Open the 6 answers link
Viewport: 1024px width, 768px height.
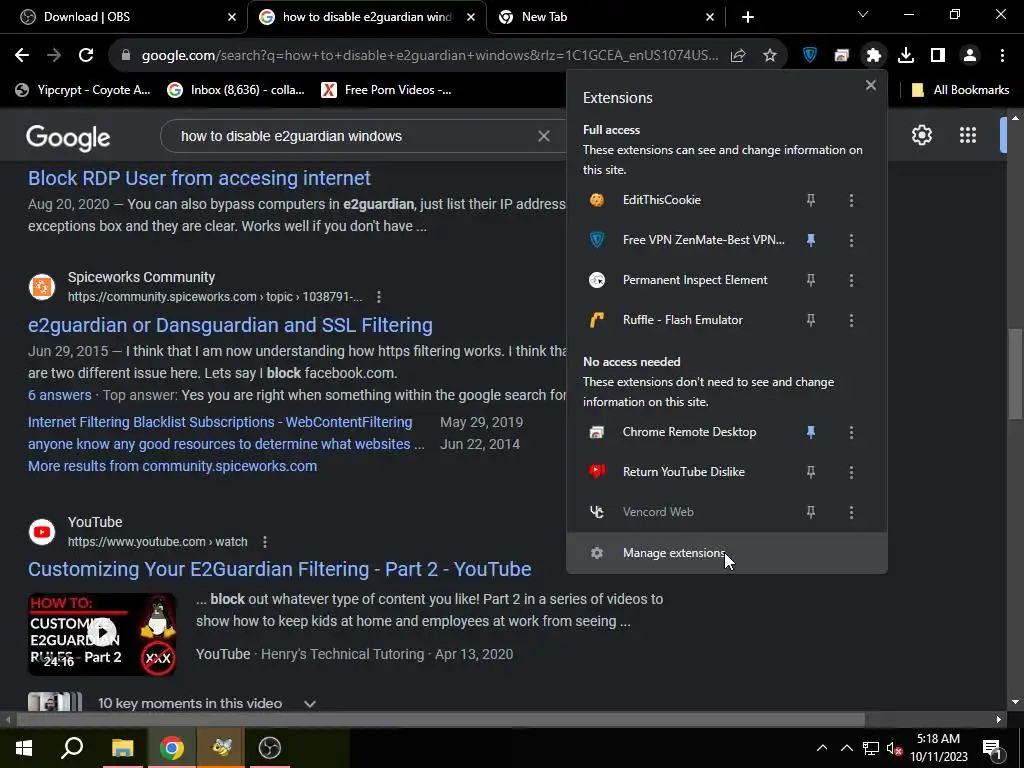click(x=59, y=395)
